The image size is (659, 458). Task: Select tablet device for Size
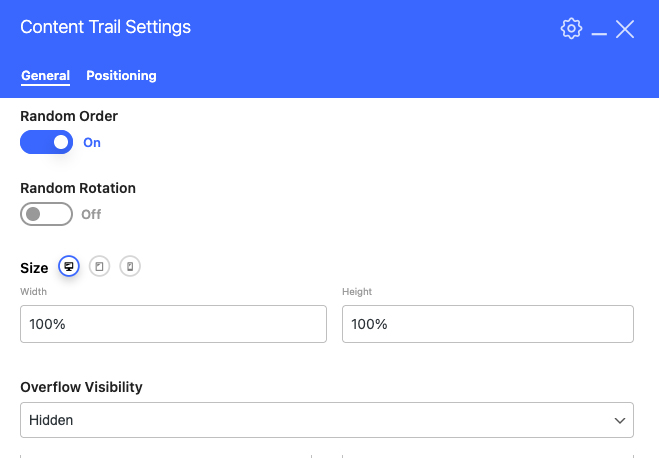click(99, 266)
